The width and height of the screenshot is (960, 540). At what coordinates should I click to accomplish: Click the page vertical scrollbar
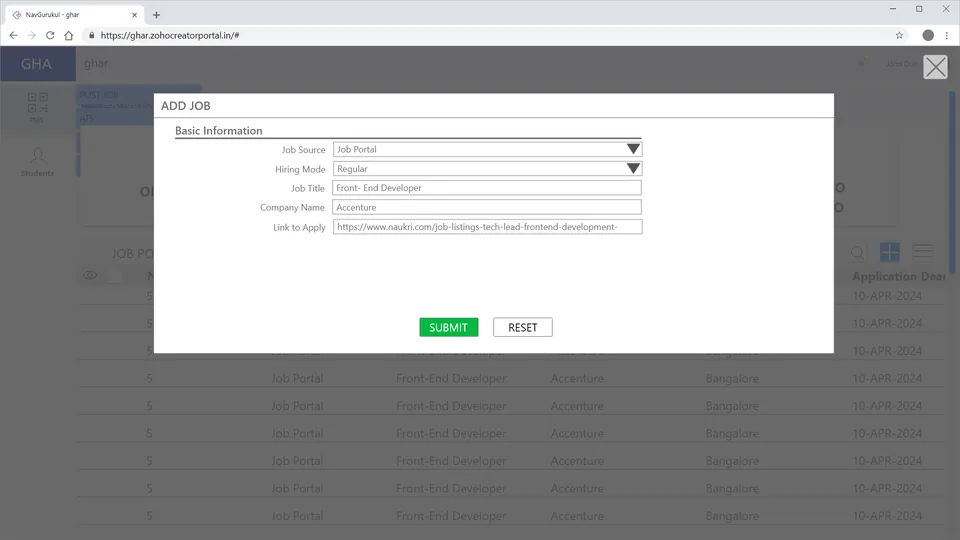point(952,184)
